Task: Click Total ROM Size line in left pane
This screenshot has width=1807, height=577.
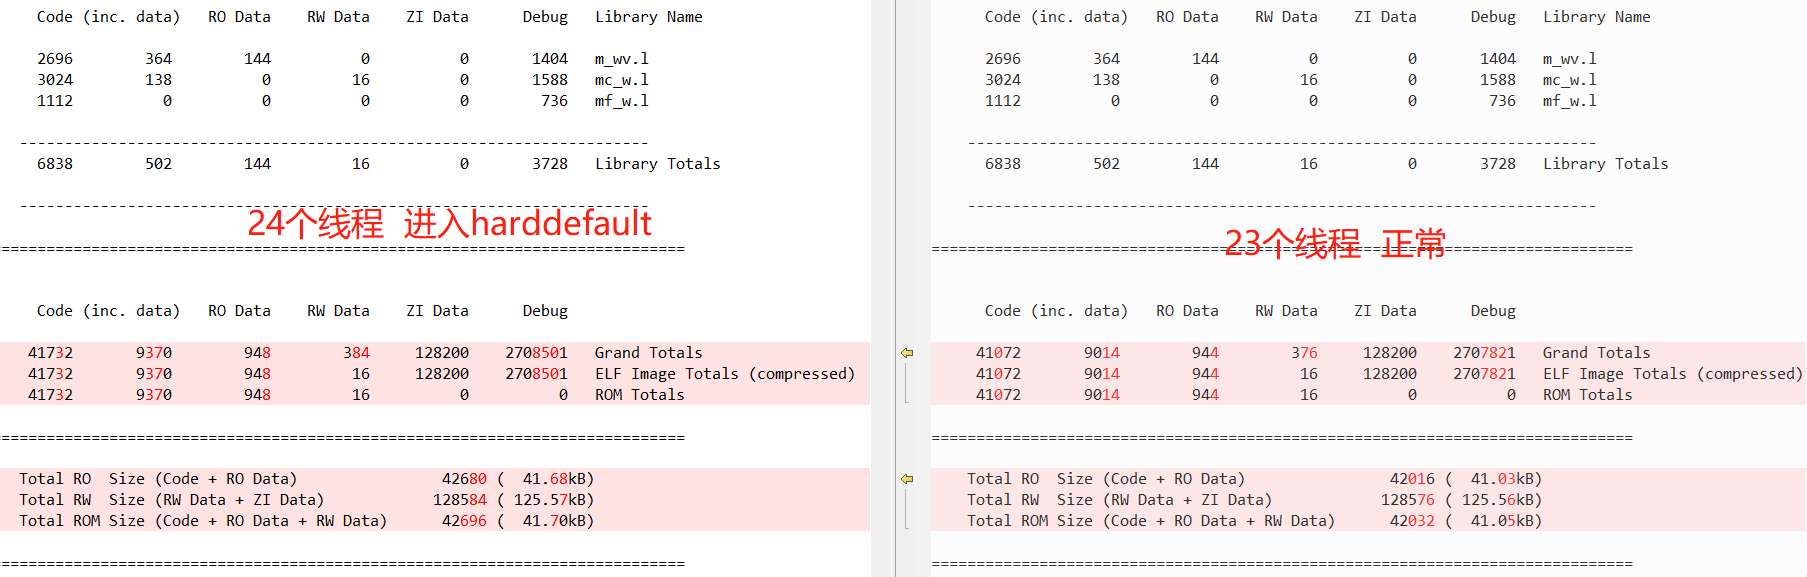Action: (x=306, y=521)
